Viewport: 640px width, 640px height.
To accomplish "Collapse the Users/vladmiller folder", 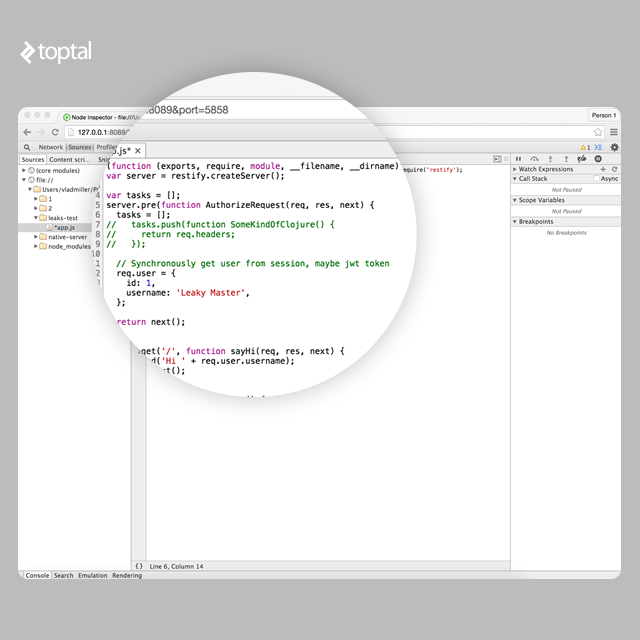I will (x=30, y=189).
